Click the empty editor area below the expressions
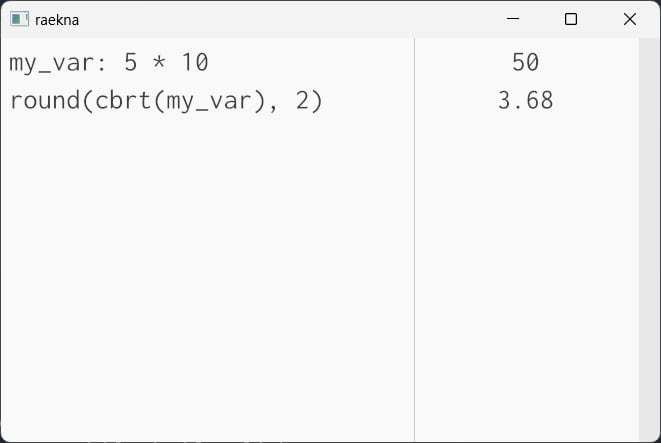 tap(200, 280)
